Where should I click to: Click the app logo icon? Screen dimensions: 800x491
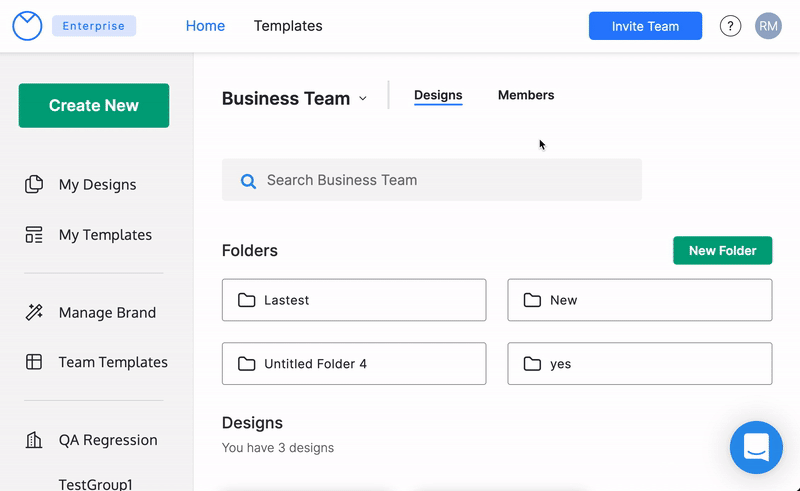point(27,26)
